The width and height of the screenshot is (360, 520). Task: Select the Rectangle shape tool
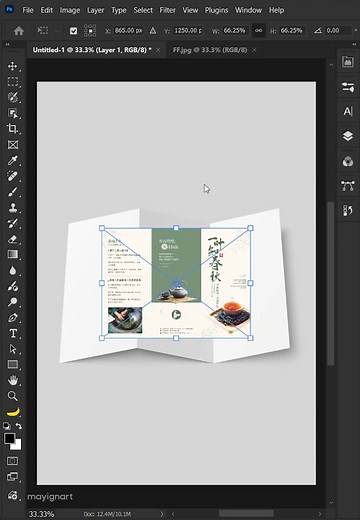pos(13,364)
